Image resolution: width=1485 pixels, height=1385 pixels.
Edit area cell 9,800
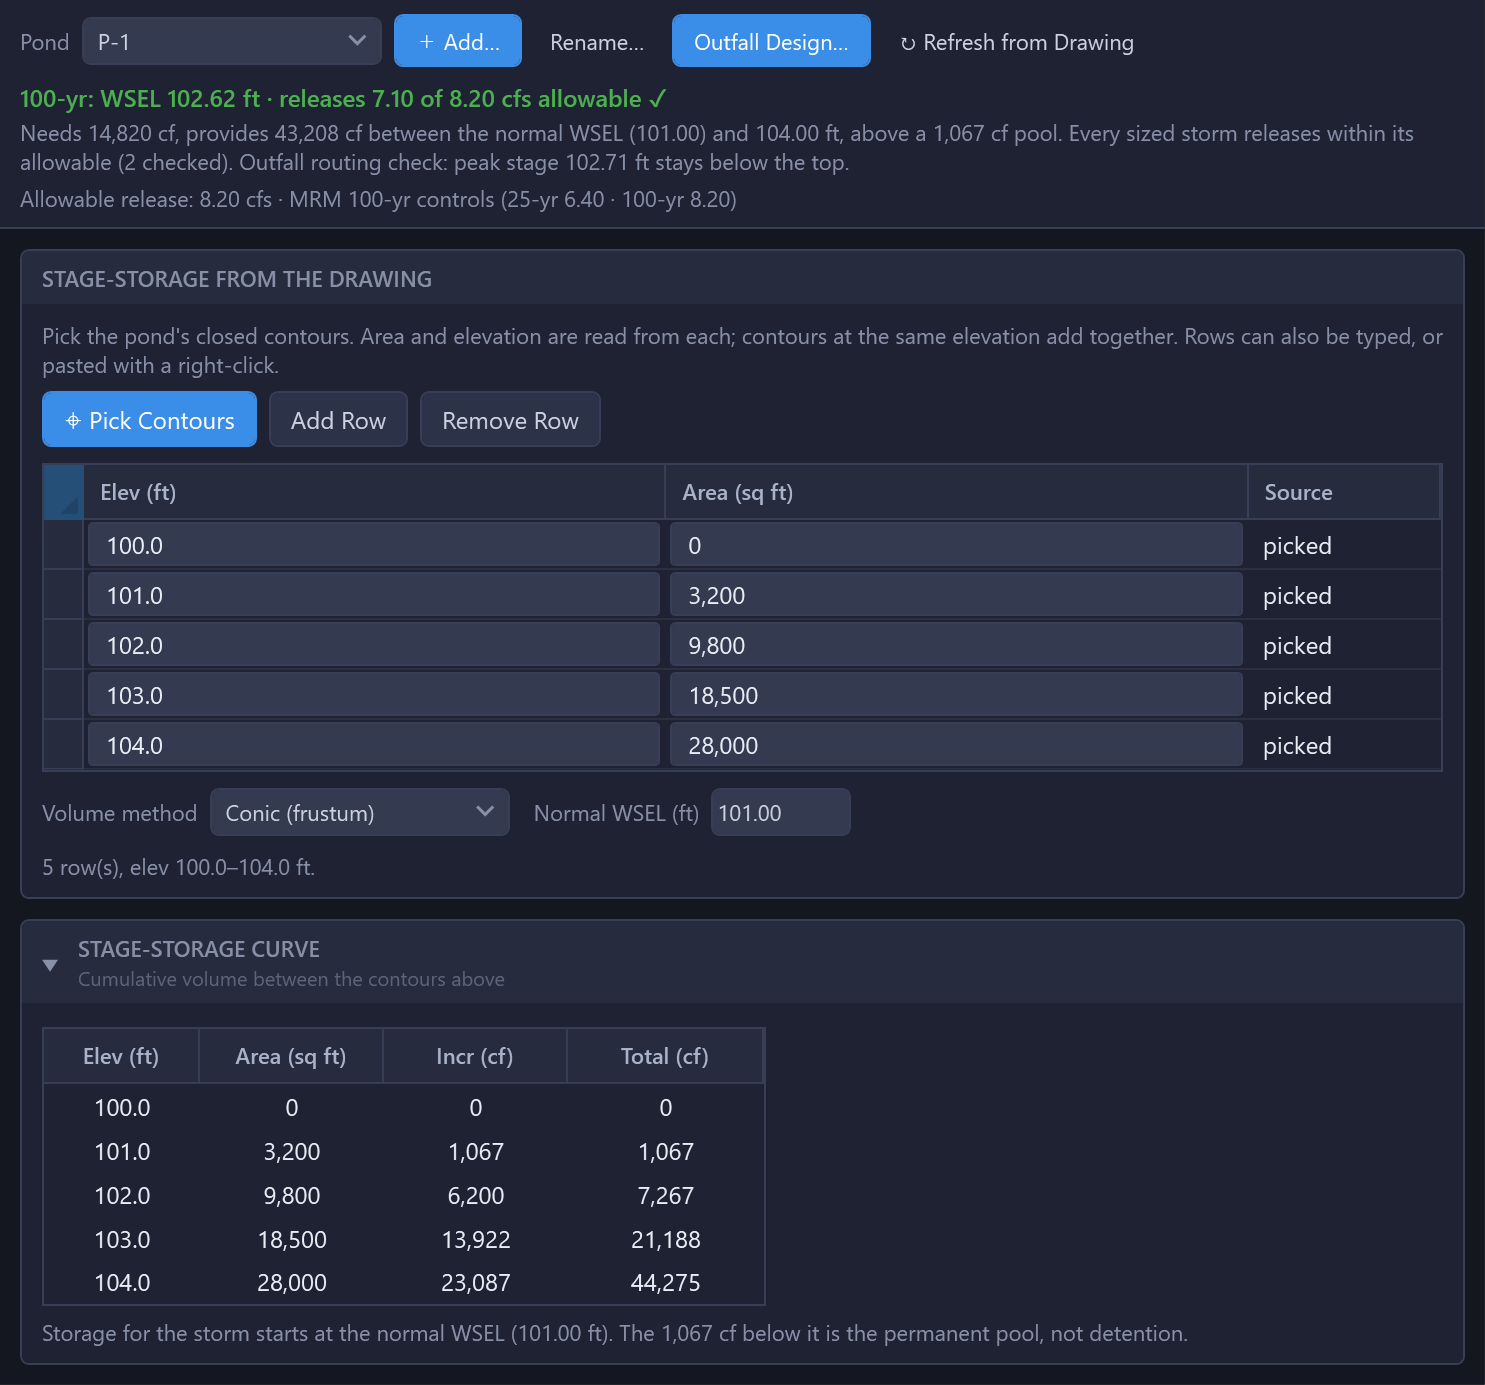956,645
